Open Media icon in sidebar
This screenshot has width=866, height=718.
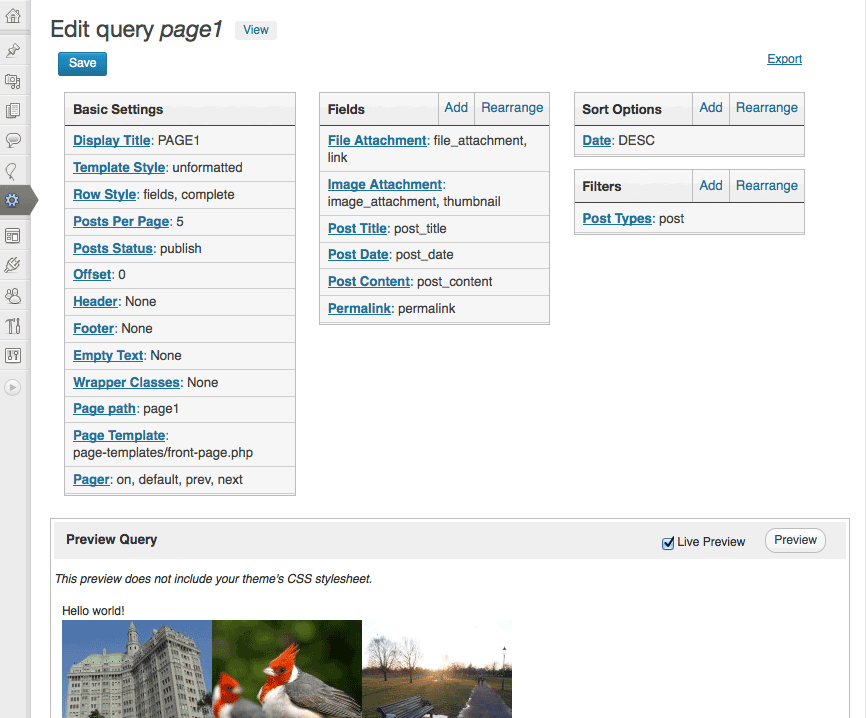[13, 82]
